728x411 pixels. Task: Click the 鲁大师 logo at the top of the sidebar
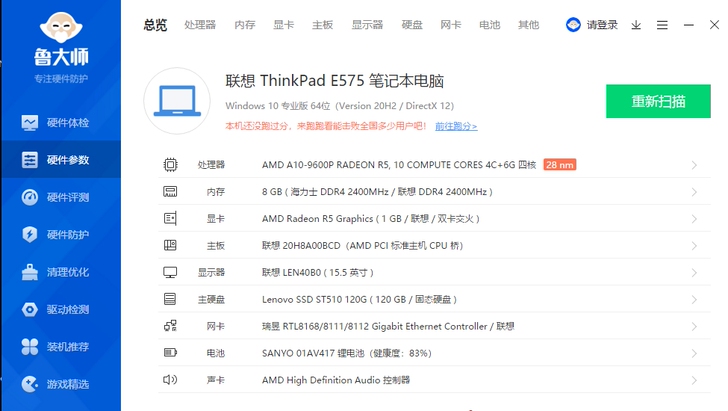[61, 39]
